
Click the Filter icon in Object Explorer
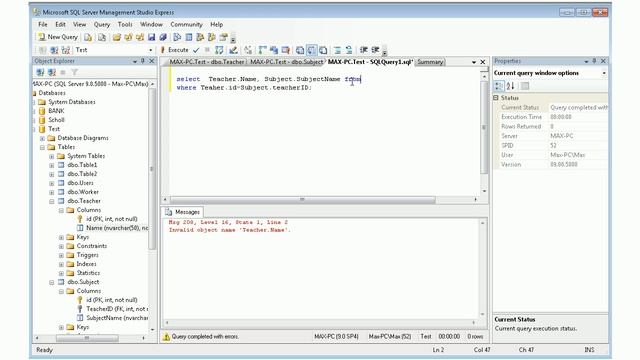coord(75,72)
